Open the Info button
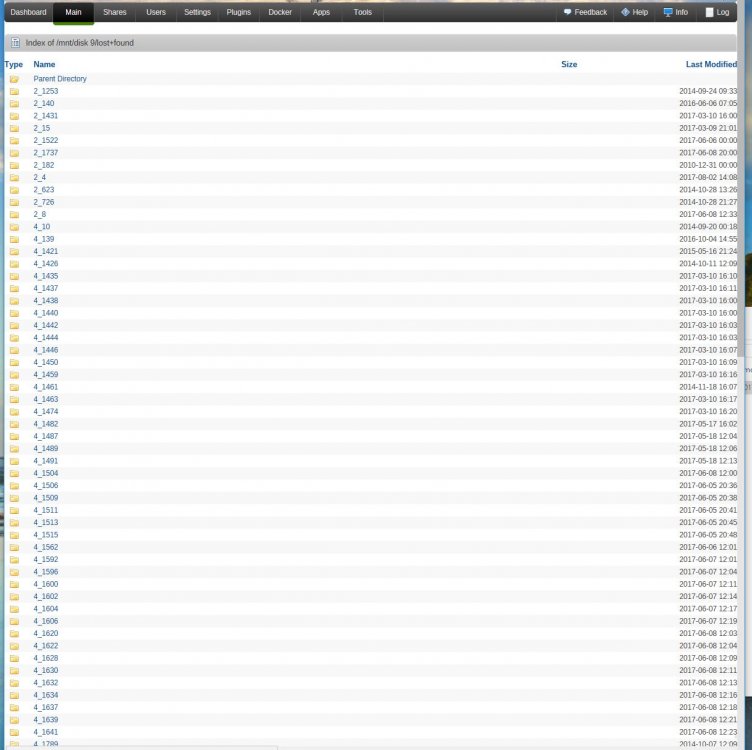 [675, 12]
